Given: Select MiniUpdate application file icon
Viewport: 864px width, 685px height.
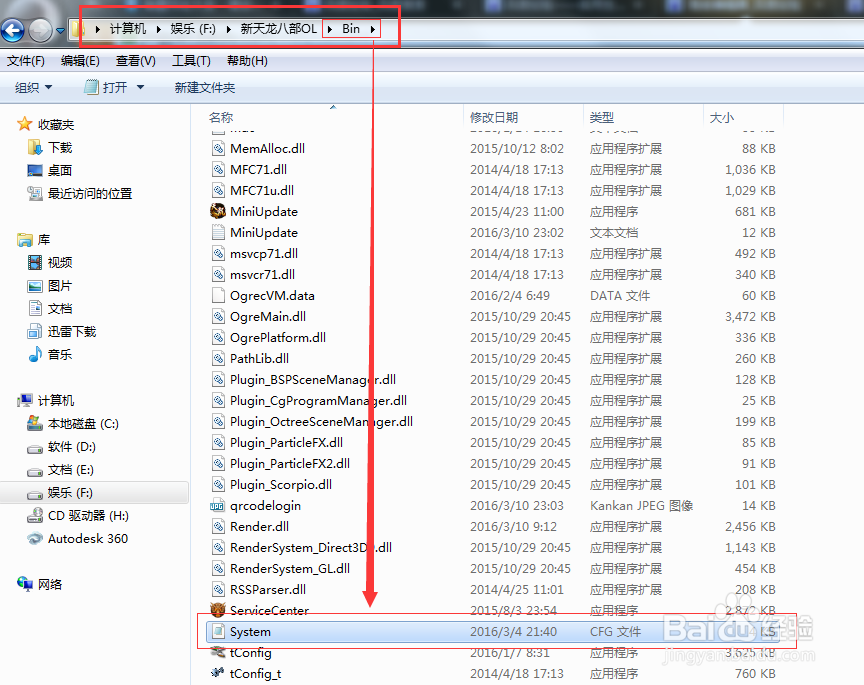Looking at the screenshot, I should point(218,211).
